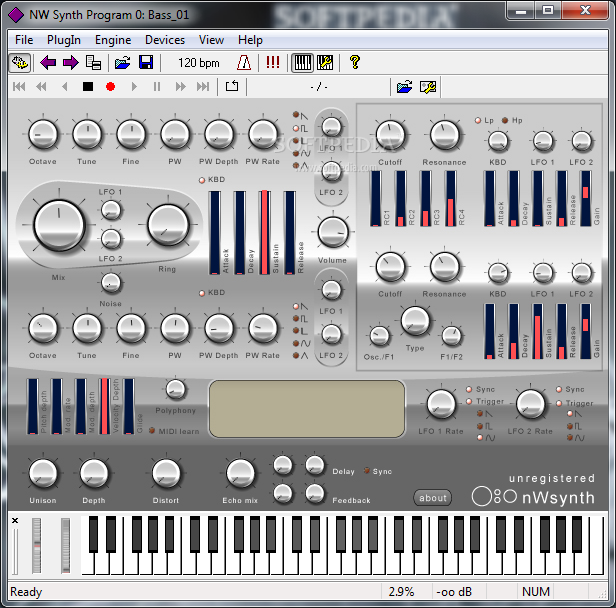The height and width of the screenshot is (608, 616).
Task: Click the LFO 2 Rate knob
Action: [x=530, y=404]
